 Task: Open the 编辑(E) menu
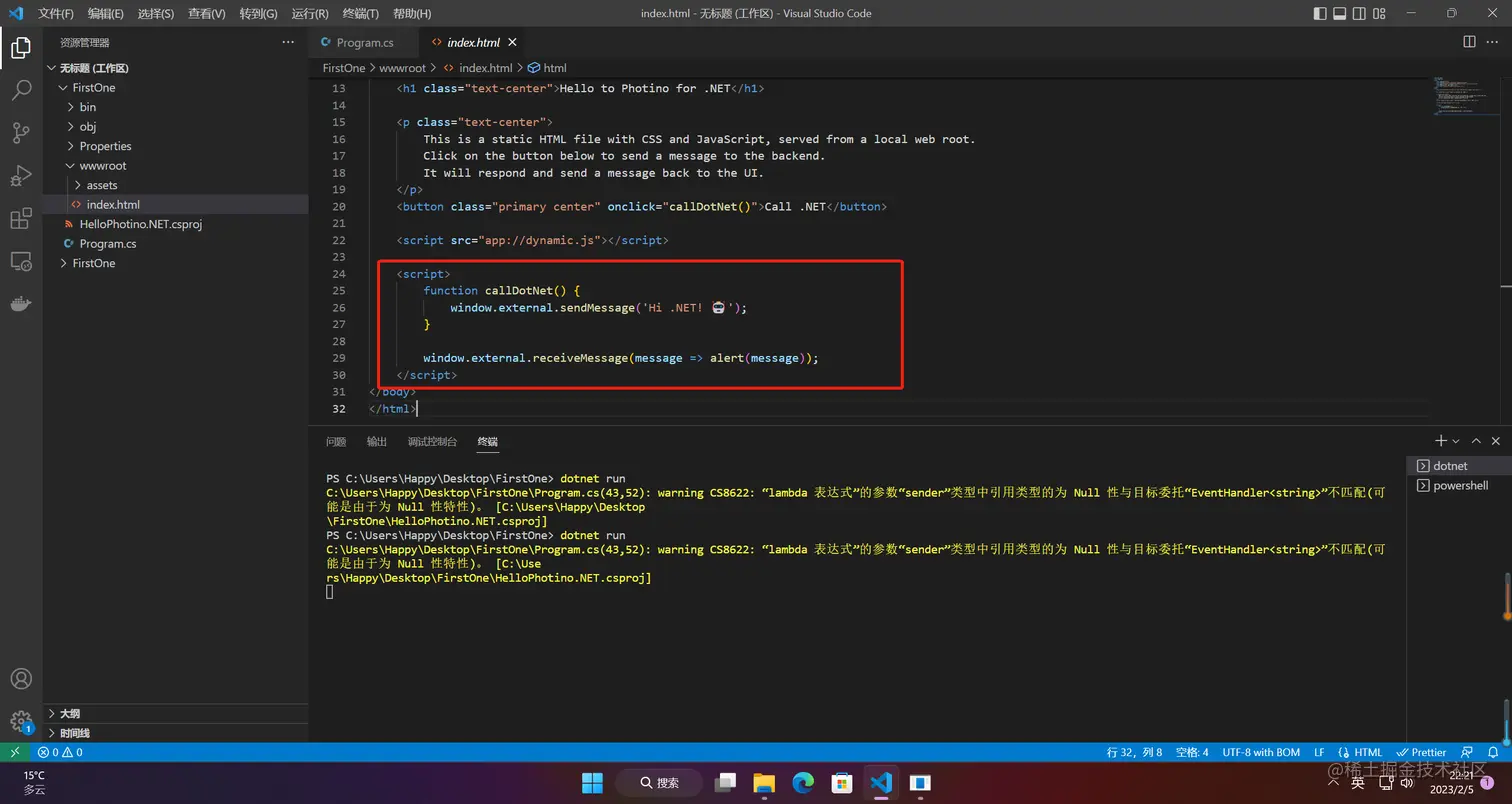(x=106, y=13)
